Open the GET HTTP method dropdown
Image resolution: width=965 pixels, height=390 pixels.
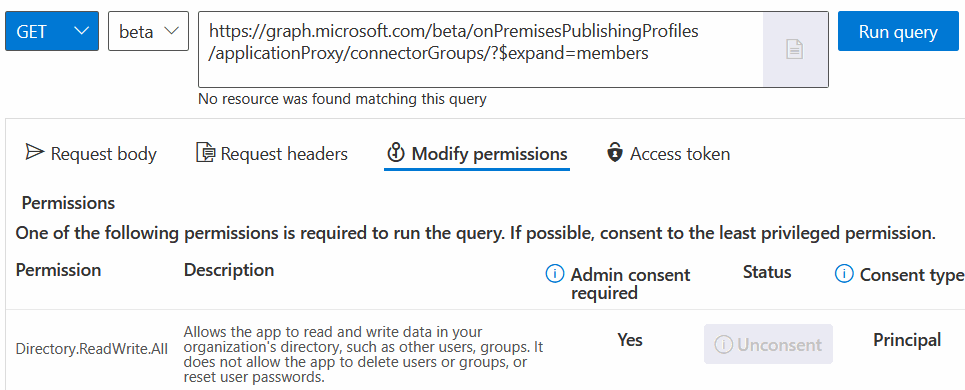coord(52,31)
